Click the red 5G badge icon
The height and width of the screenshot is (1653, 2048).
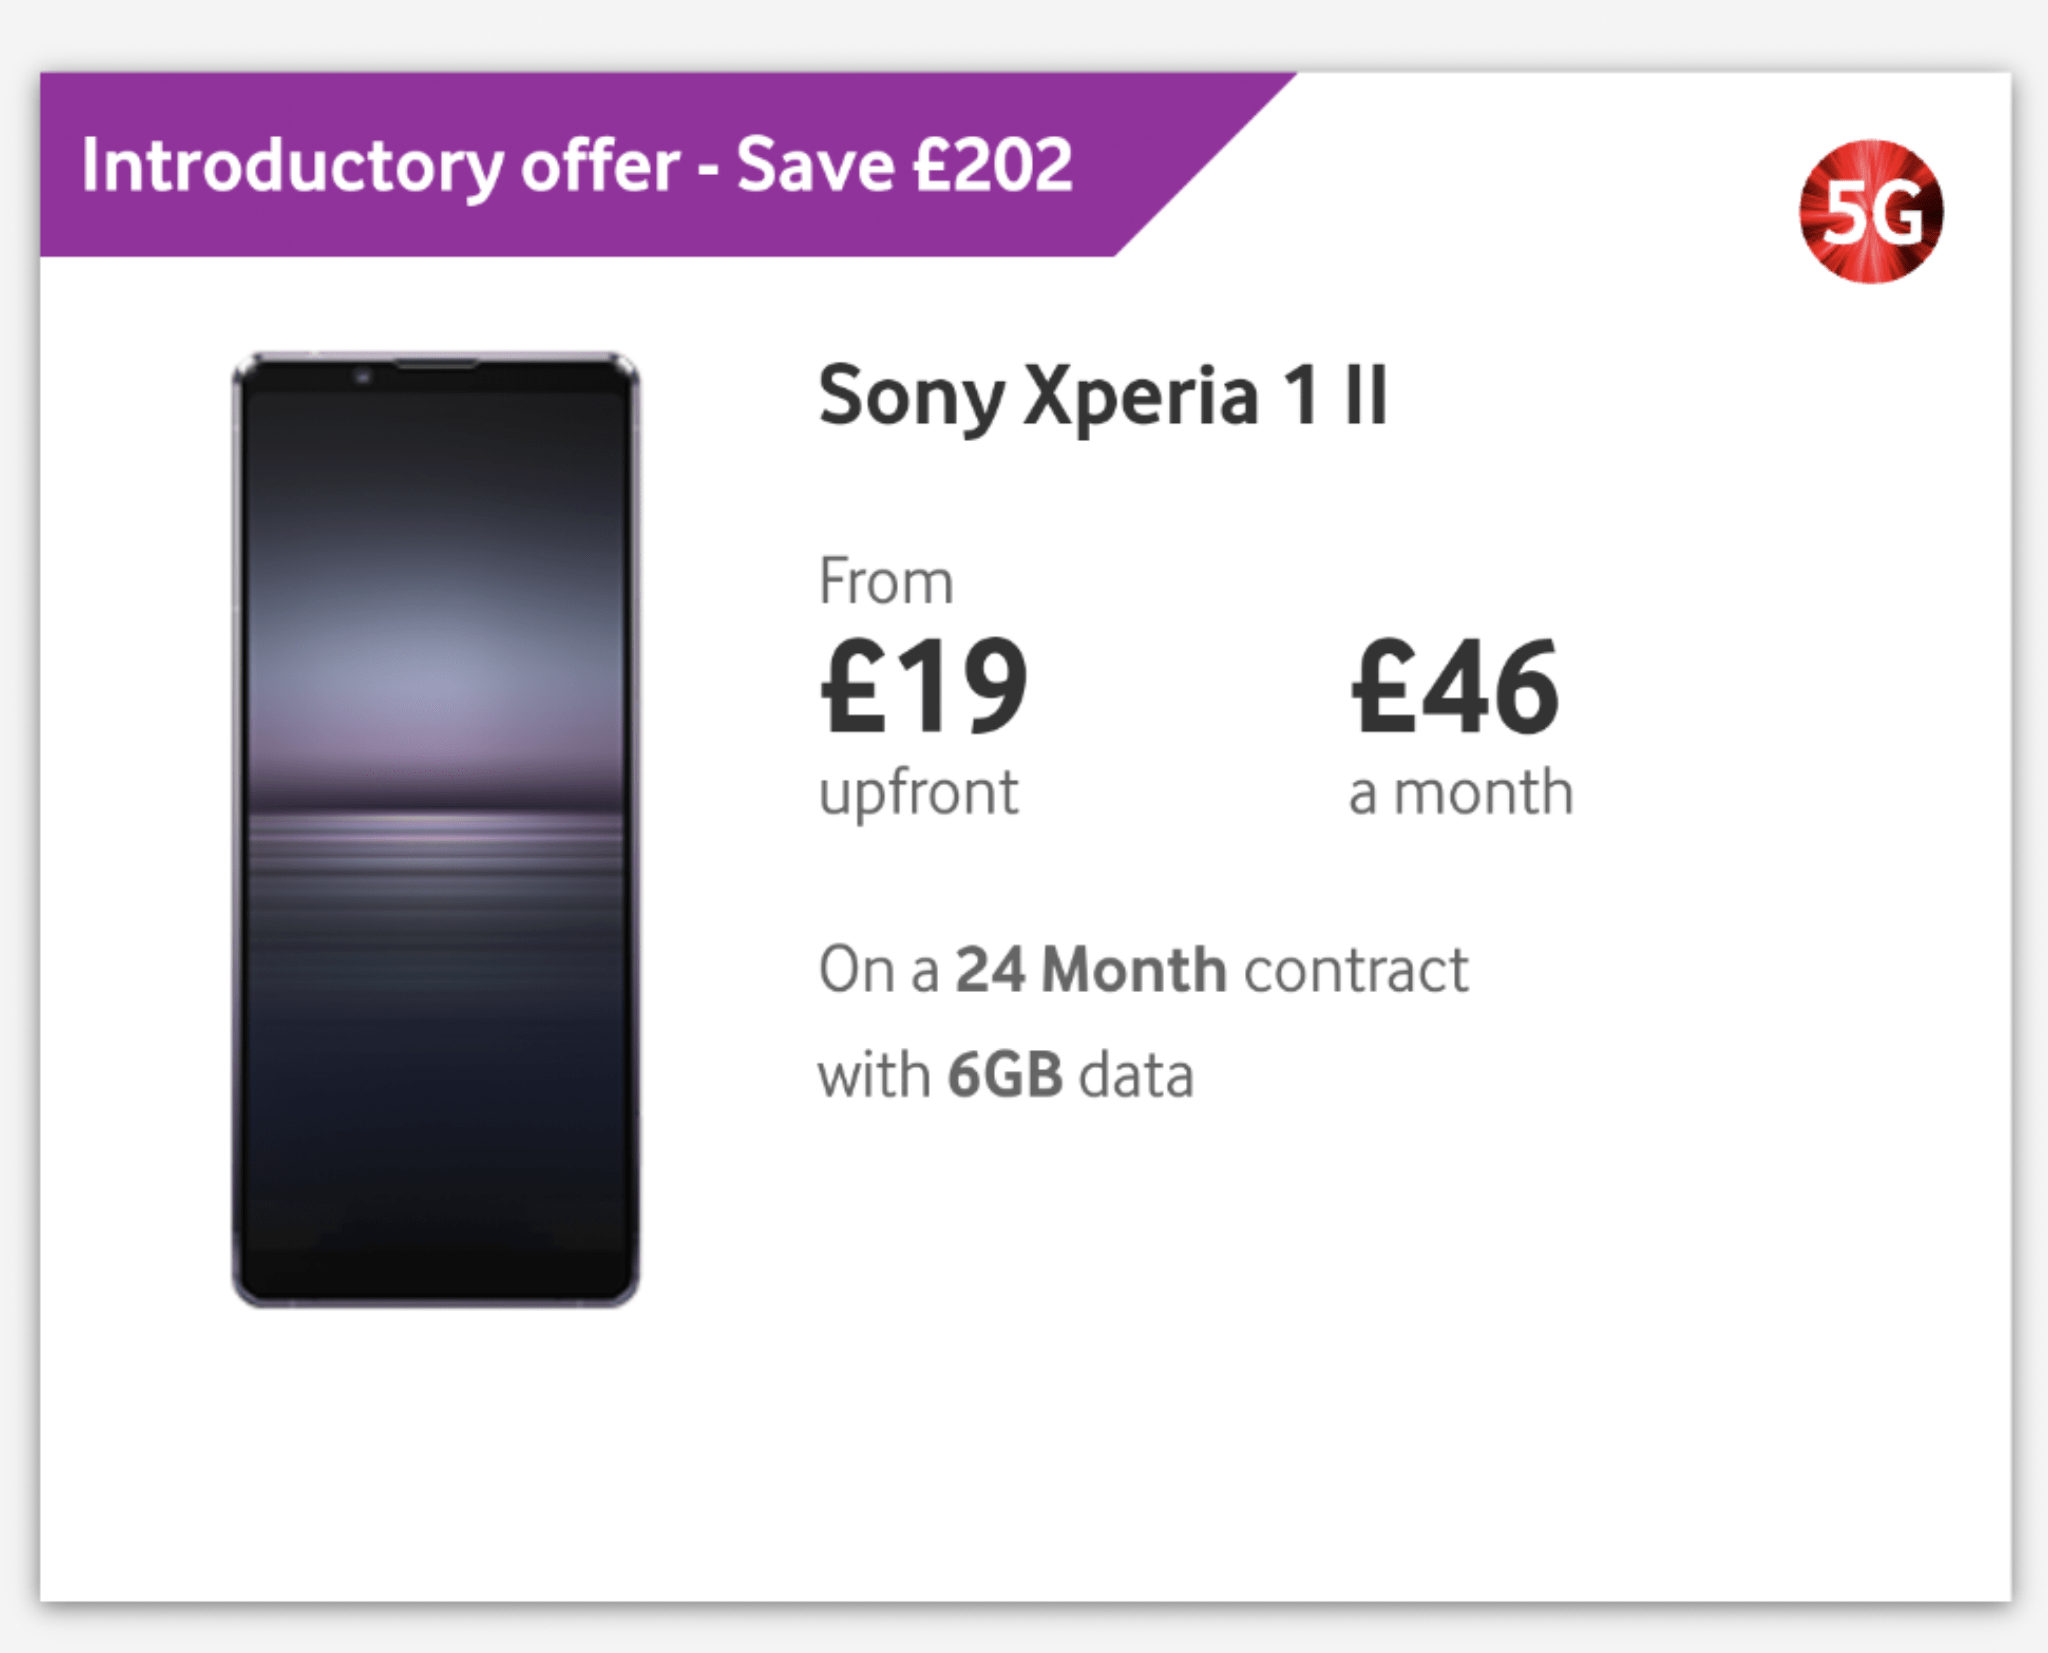(x=1871, y=211)
